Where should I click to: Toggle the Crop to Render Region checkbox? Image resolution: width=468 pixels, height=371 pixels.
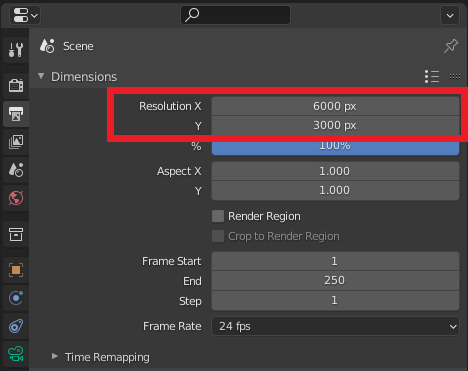[x=218, y=236]
